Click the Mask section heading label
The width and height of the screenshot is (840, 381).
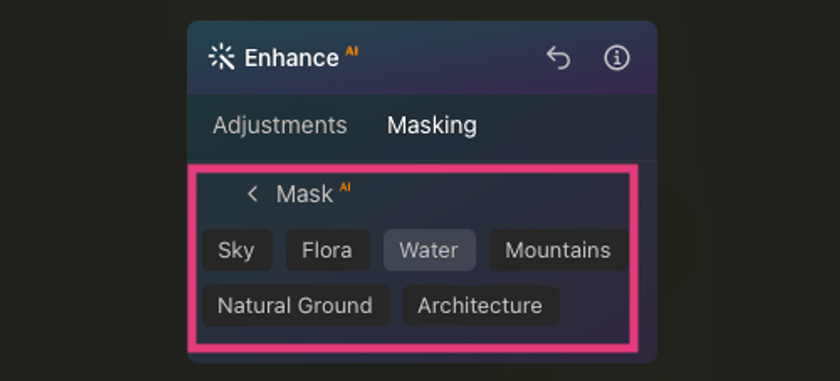click(x=304, y=194)
